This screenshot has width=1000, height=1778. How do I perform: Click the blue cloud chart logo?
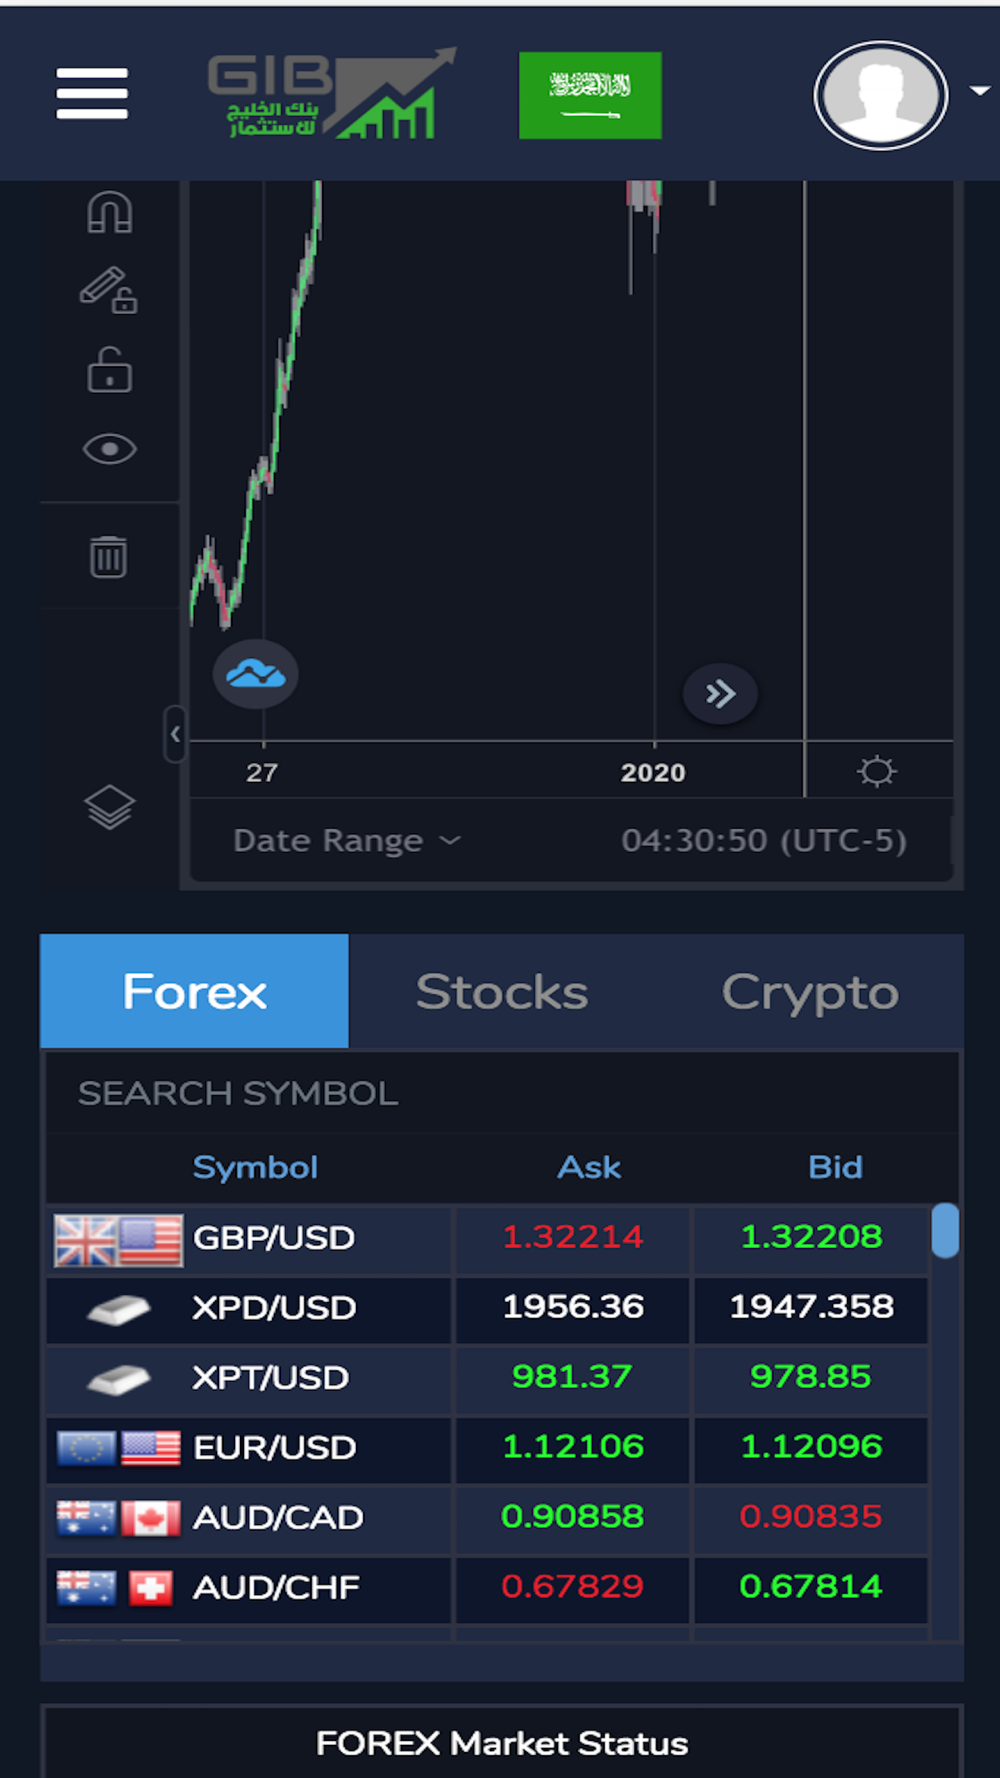point(256,674)
